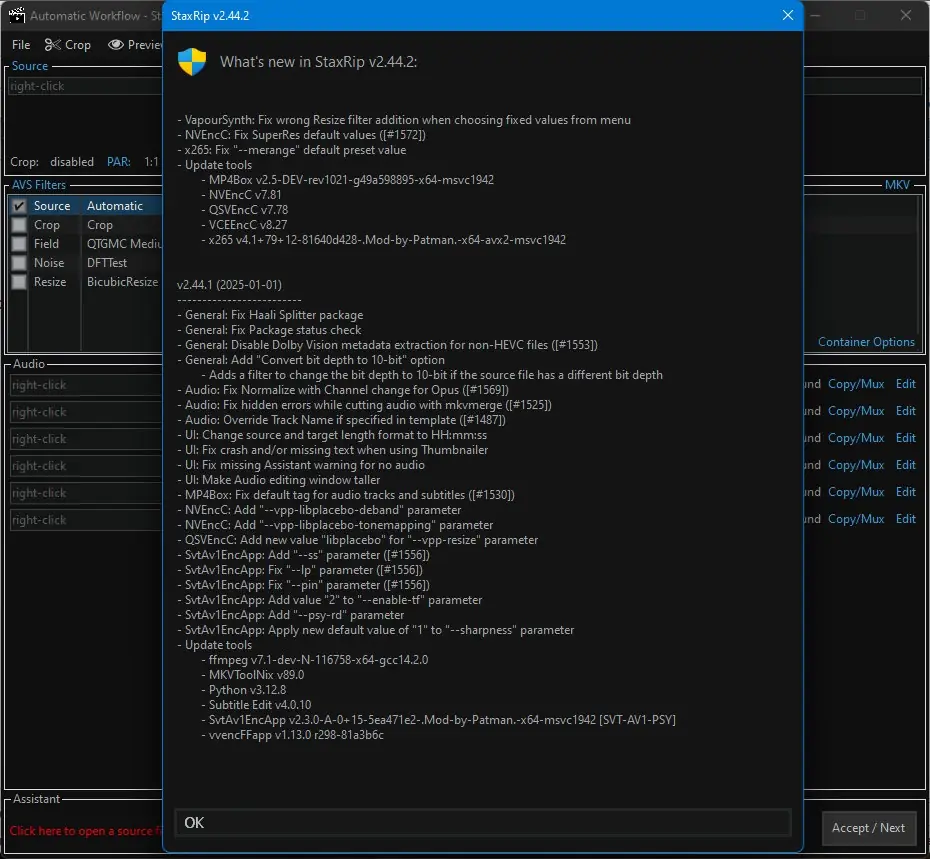Click the shield icon in the dialog header
Screen dimensions: 930x859
192,62
